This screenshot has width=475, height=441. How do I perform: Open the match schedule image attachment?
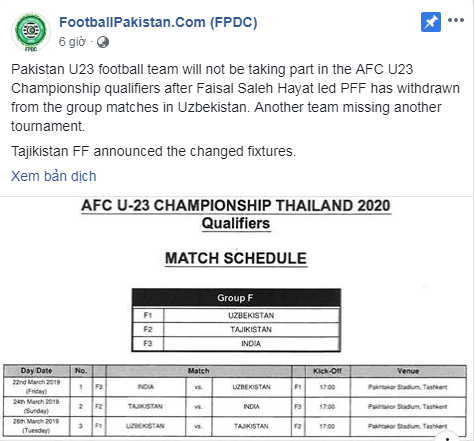[236, 319]
